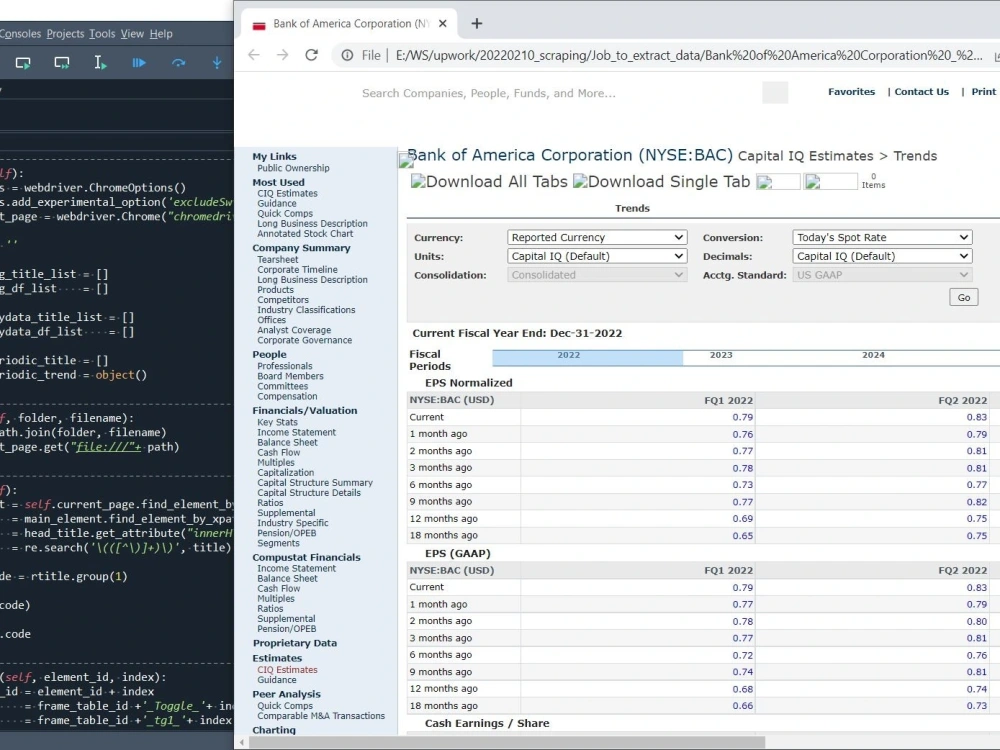Open the Projects menu
This screenshot has height=750, width=1000.
(x=65, y=34)
